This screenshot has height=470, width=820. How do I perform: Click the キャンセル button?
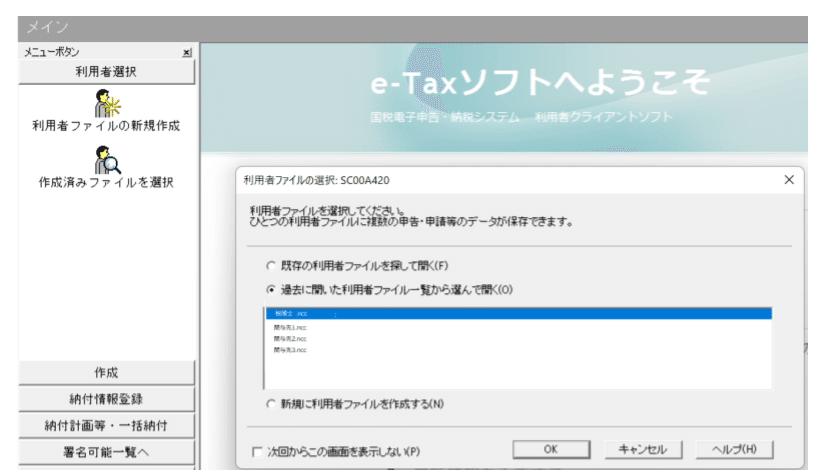[643, 450]
